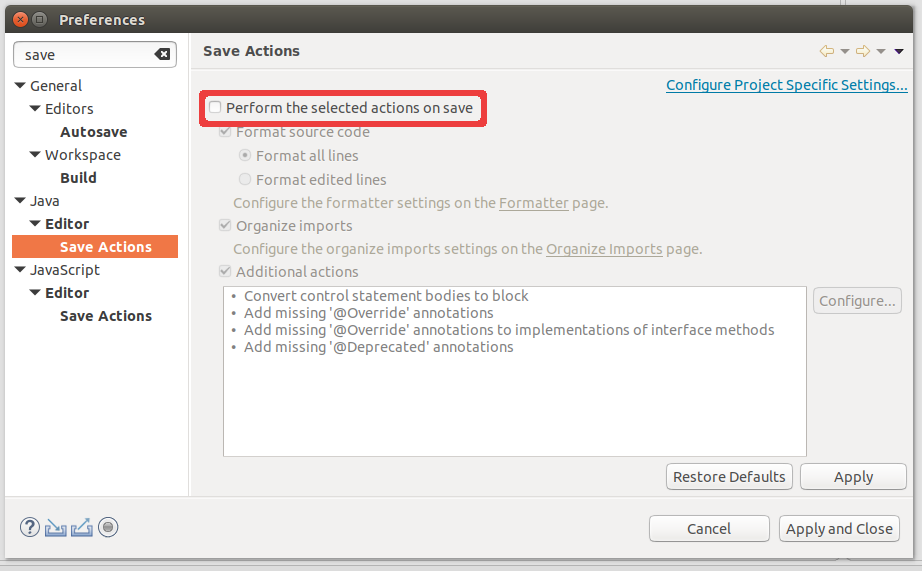Click the Import preferences icon
922x571 pixels.
tap(56, 528)
